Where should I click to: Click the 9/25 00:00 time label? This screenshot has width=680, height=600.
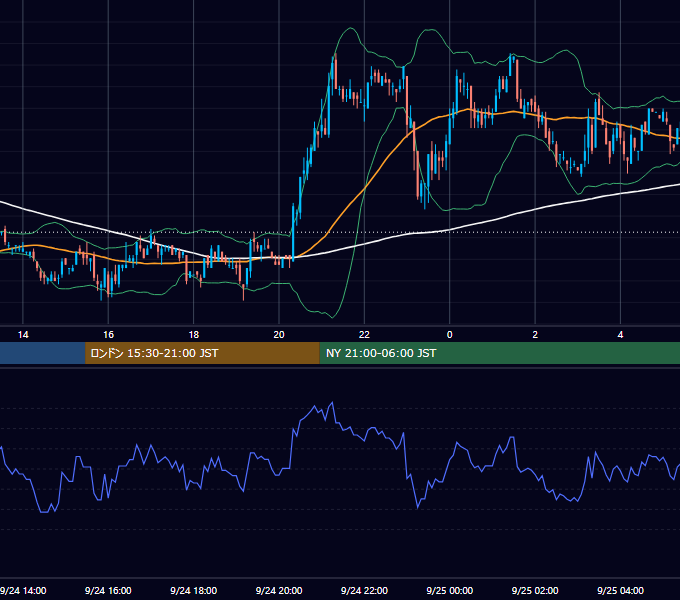click(x=450, y=590)
